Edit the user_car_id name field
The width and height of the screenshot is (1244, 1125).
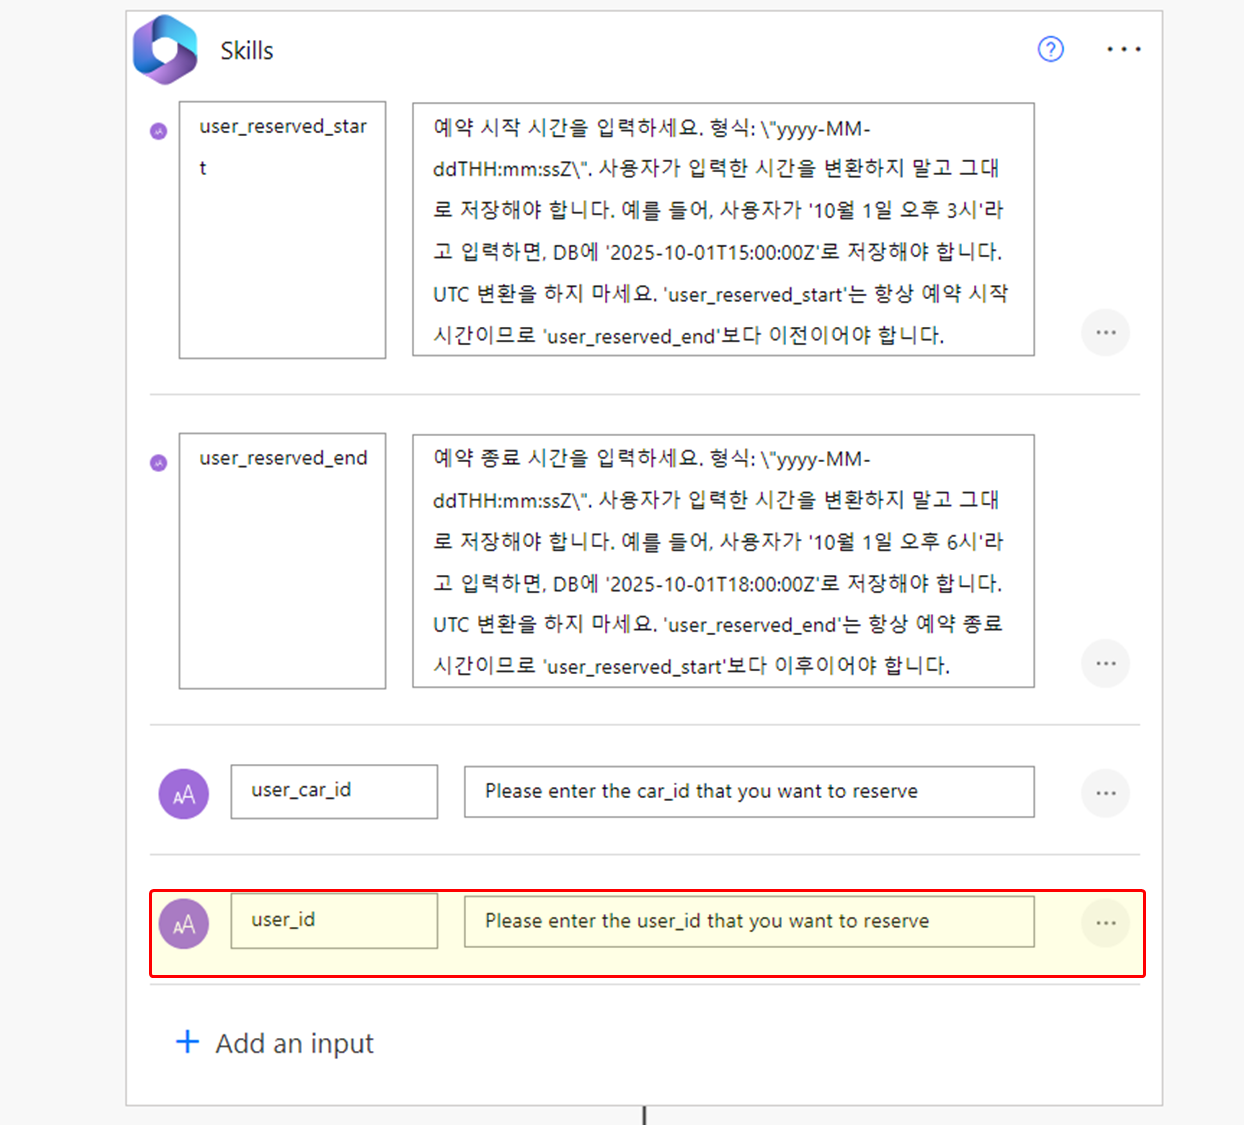334,792
